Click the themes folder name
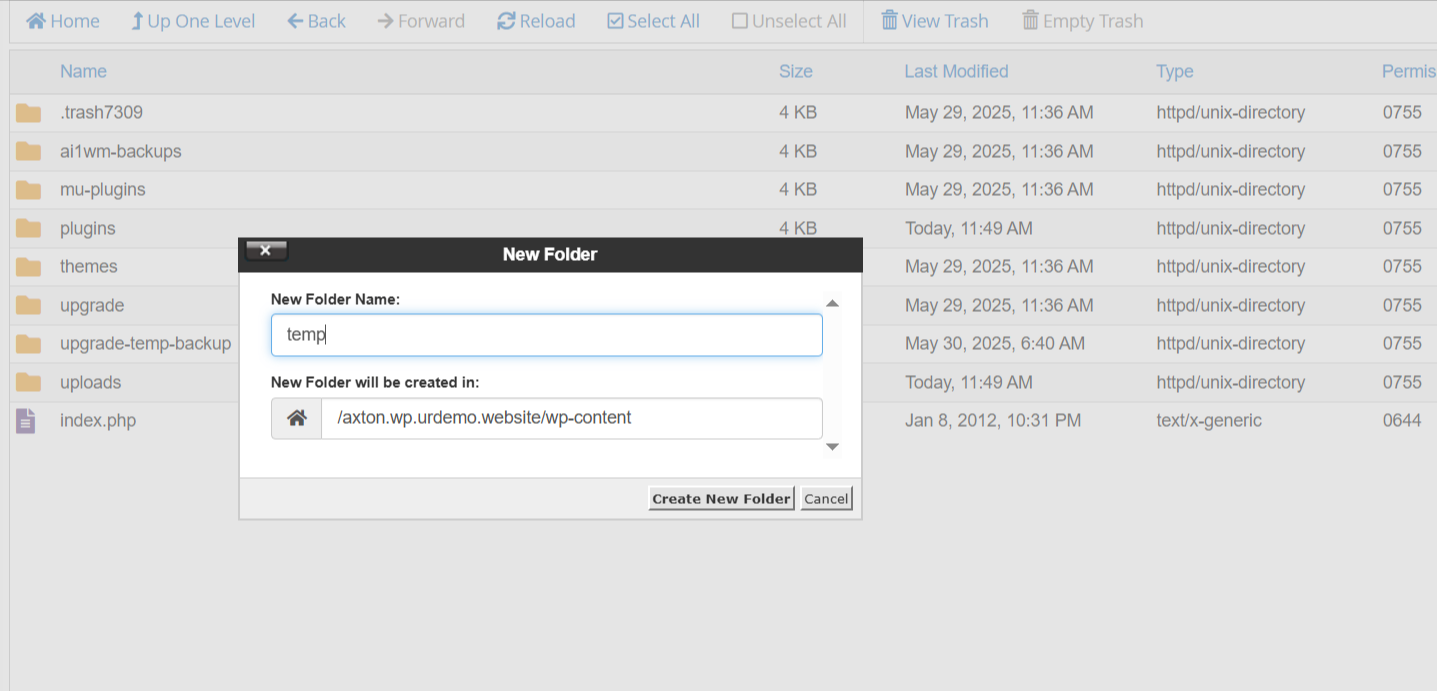 click(x=89, y=266)
